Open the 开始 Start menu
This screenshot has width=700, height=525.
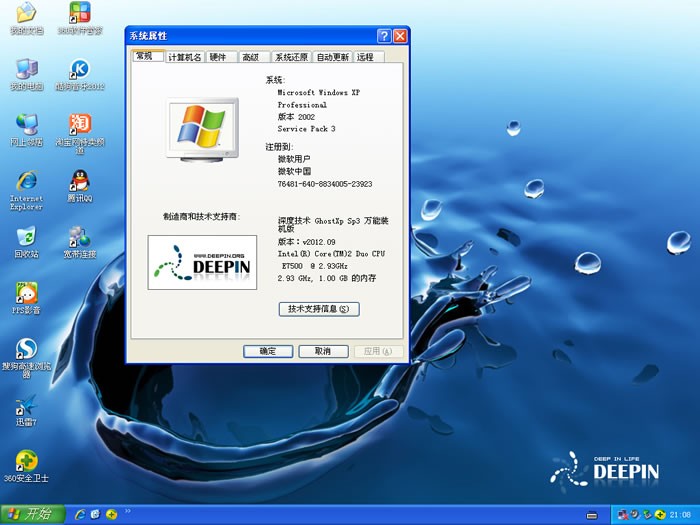[x=33, y=514]
